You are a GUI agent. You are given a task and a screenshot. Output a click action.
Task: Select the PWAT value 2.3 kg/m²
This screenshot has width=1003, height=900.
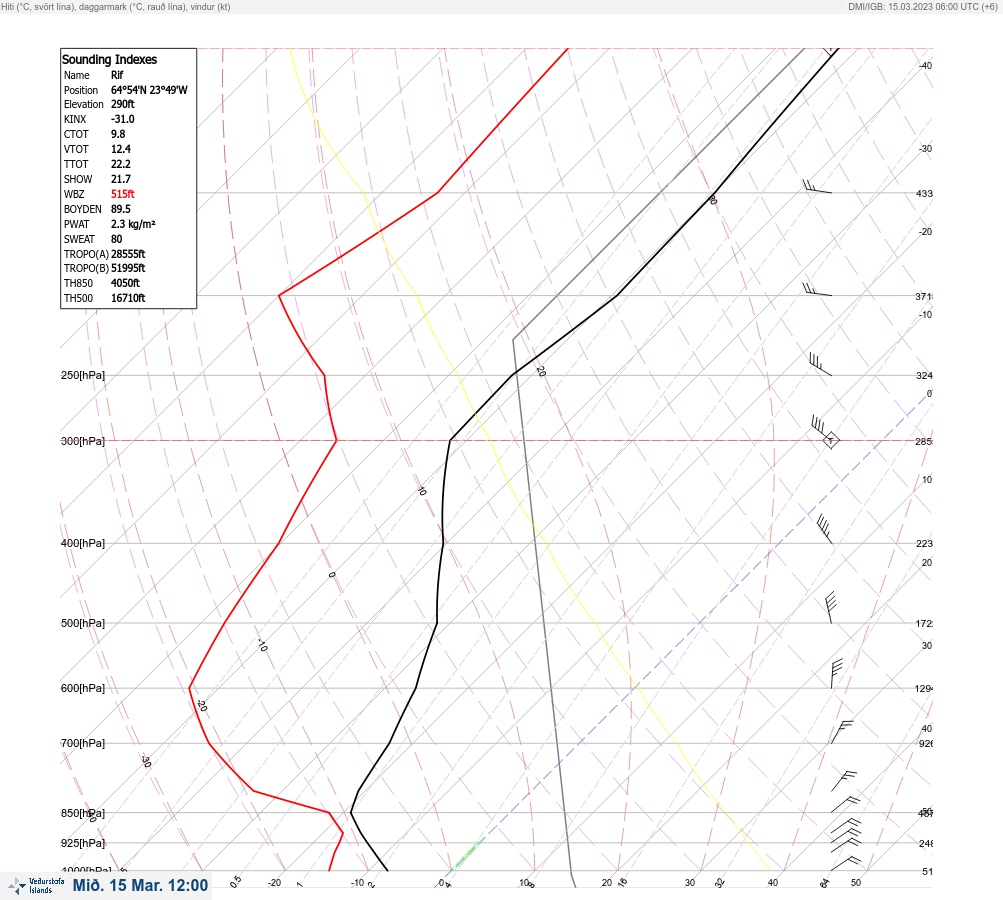(x=133, y=224)
